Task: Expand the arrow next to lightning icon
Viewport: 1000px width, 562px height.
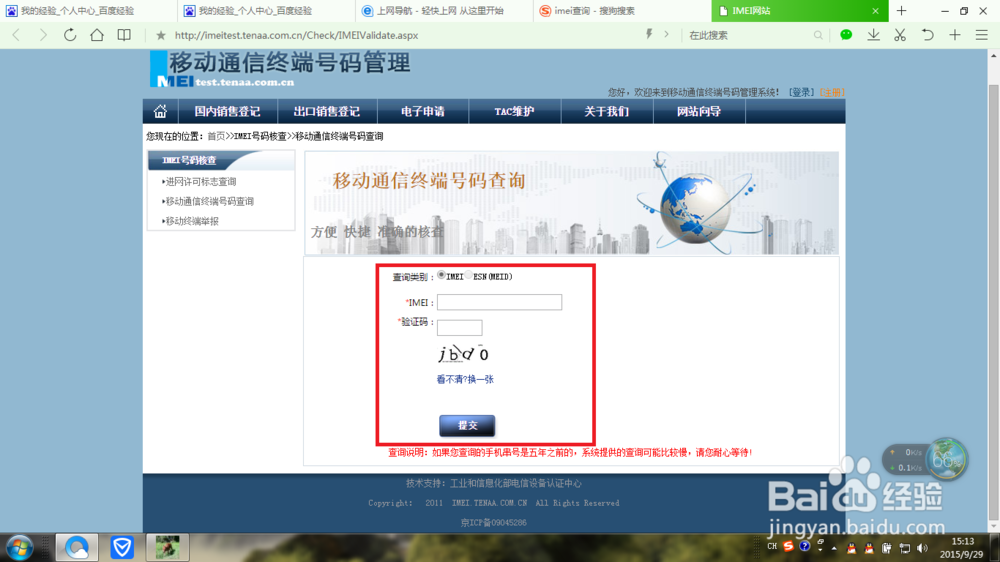Action: point(666,34)
